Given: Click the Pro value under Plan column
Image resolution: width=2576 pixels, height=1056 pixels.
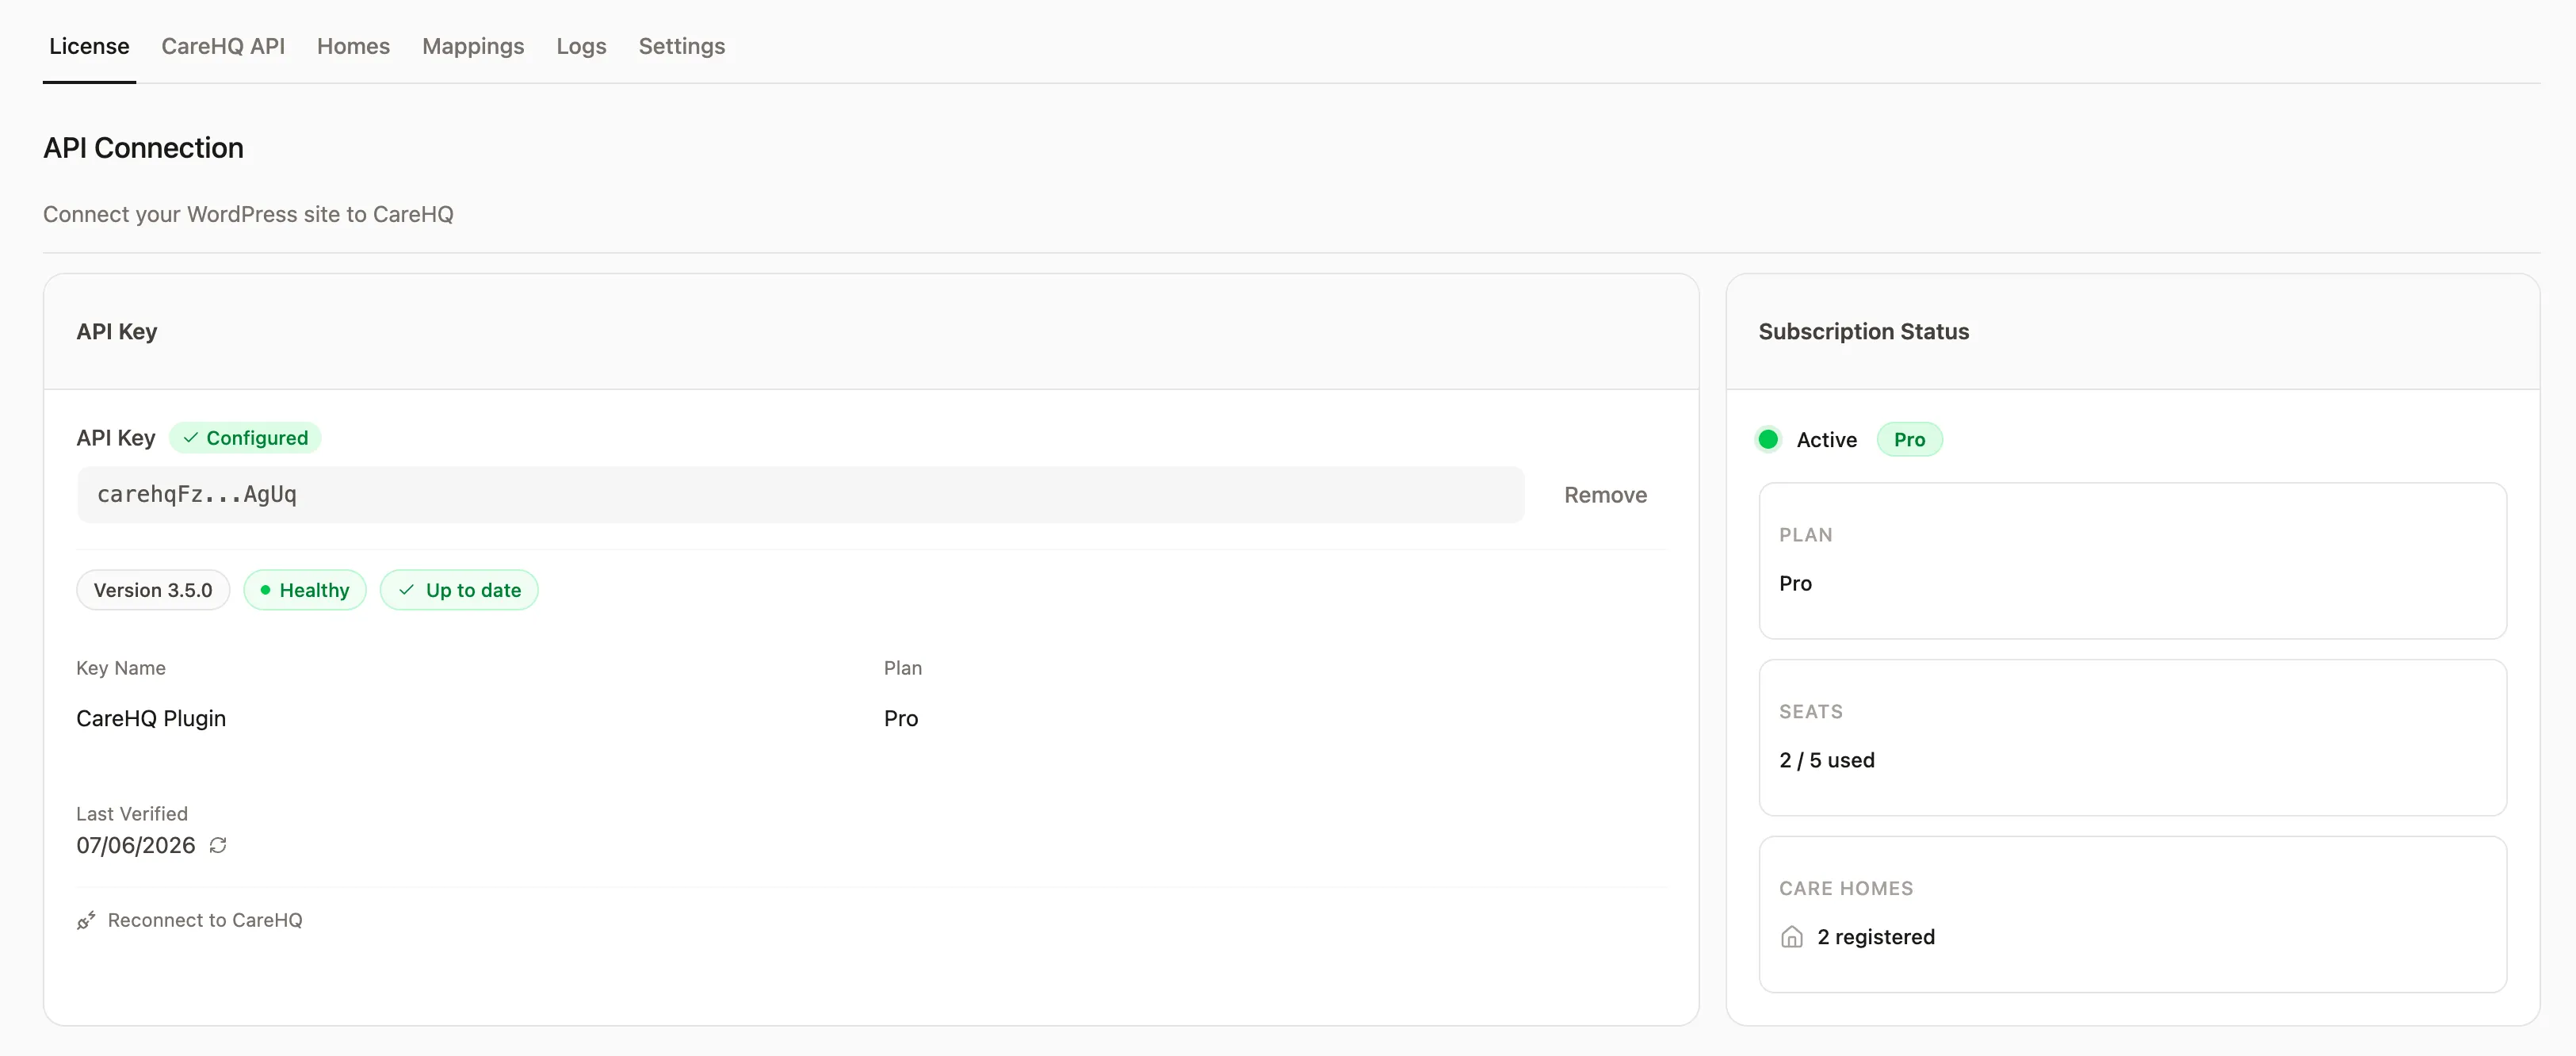Looking at the screenshot, I should pyautogui.click(x=901, y=719).
